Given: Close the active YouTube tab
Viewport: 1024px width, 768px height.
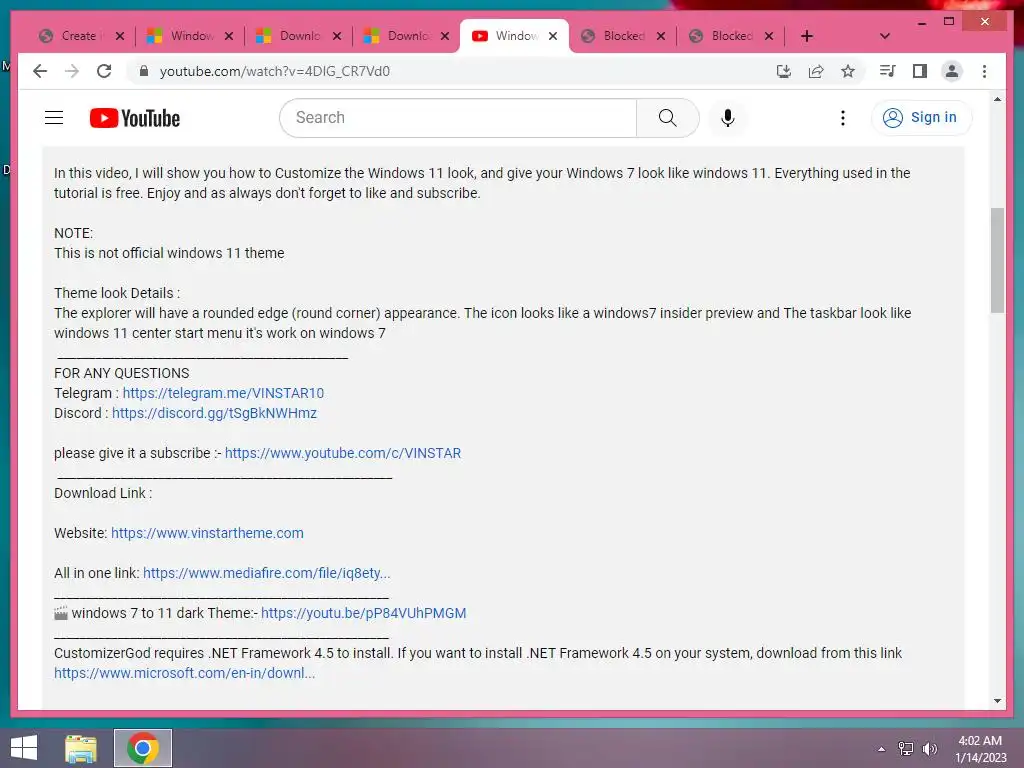Looking at the screenshot, I should tap(552, 36).
